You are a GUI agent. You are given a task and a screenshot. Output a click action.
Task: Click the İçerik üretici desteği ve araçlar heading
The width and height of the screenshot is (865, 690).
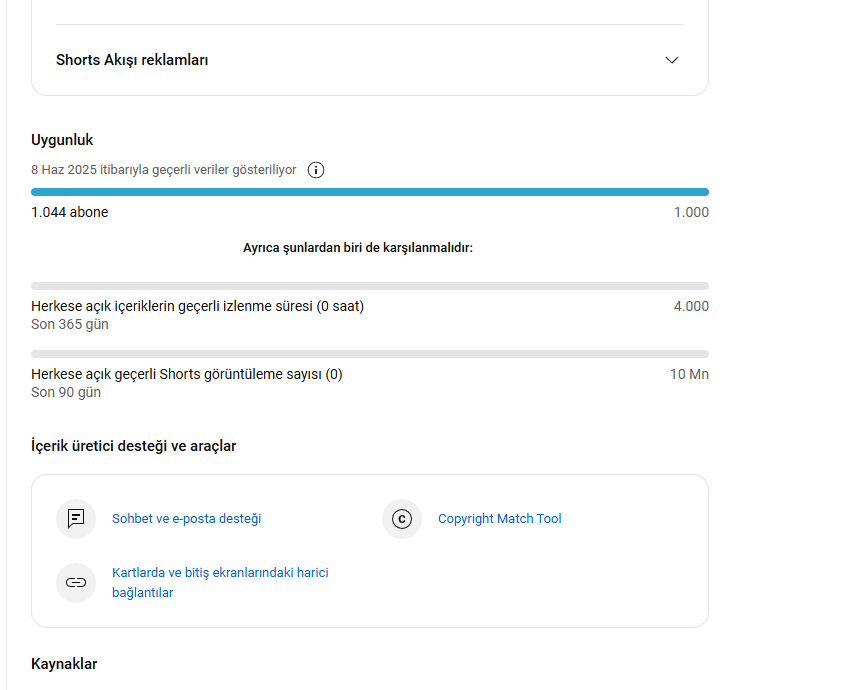134,446
